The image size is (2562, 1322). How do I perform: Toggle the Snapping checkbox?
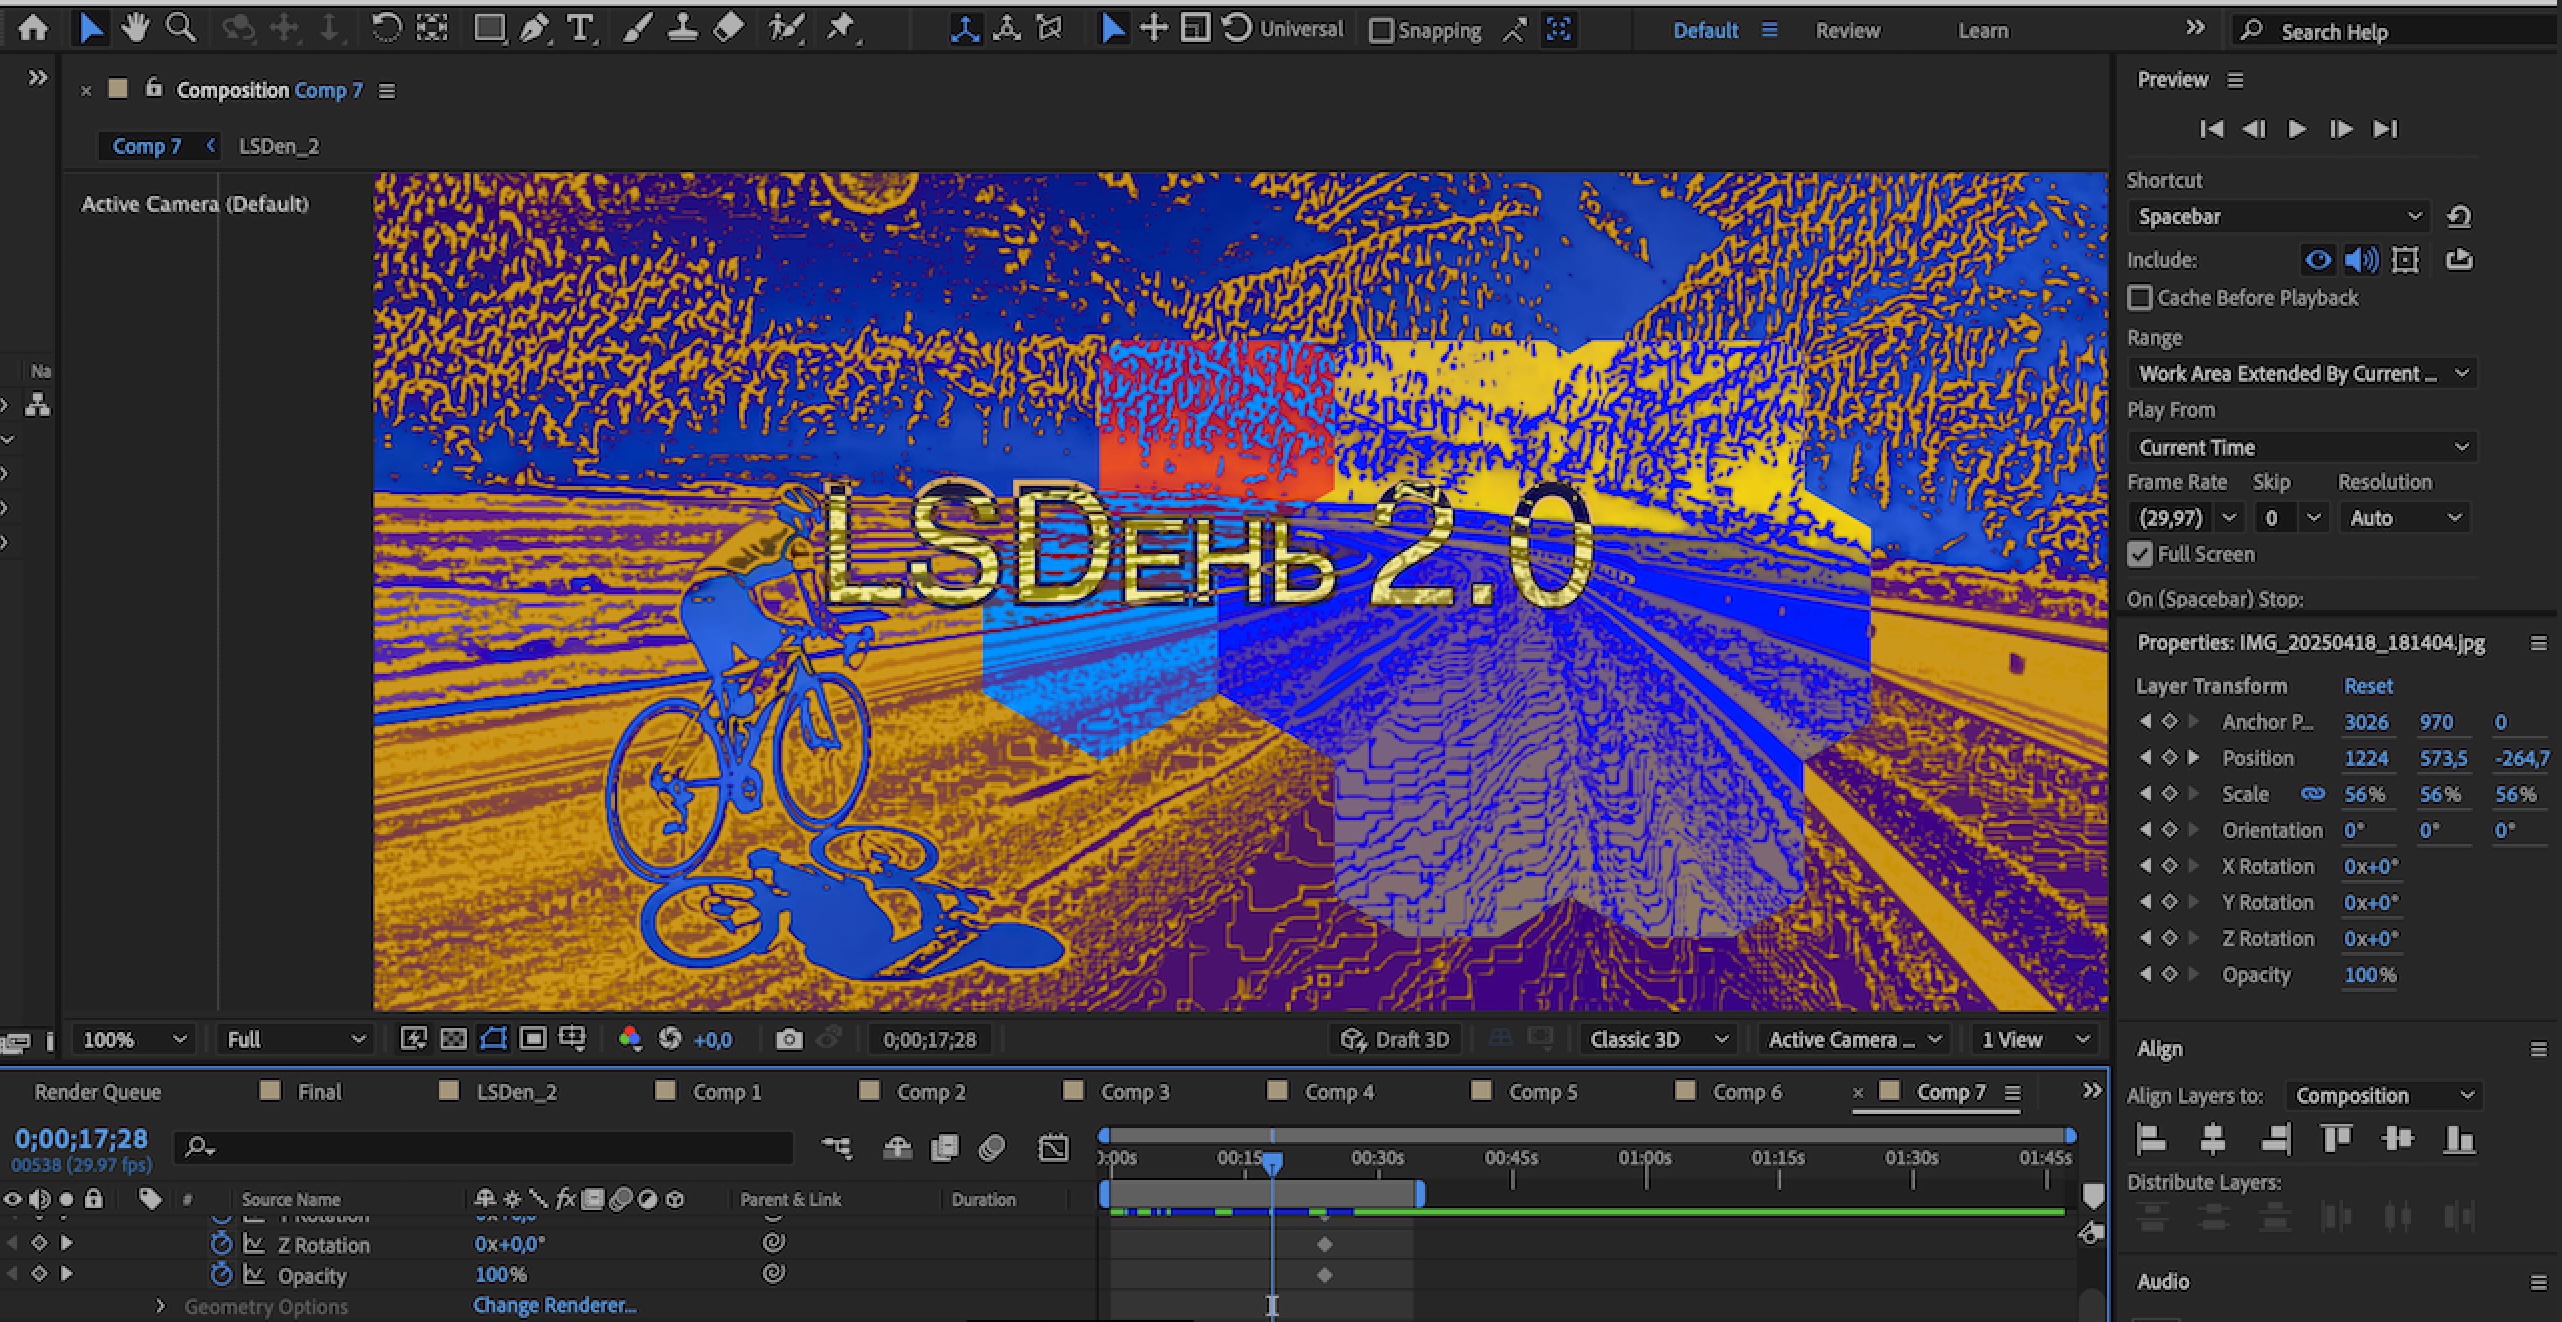(1381, 30)
